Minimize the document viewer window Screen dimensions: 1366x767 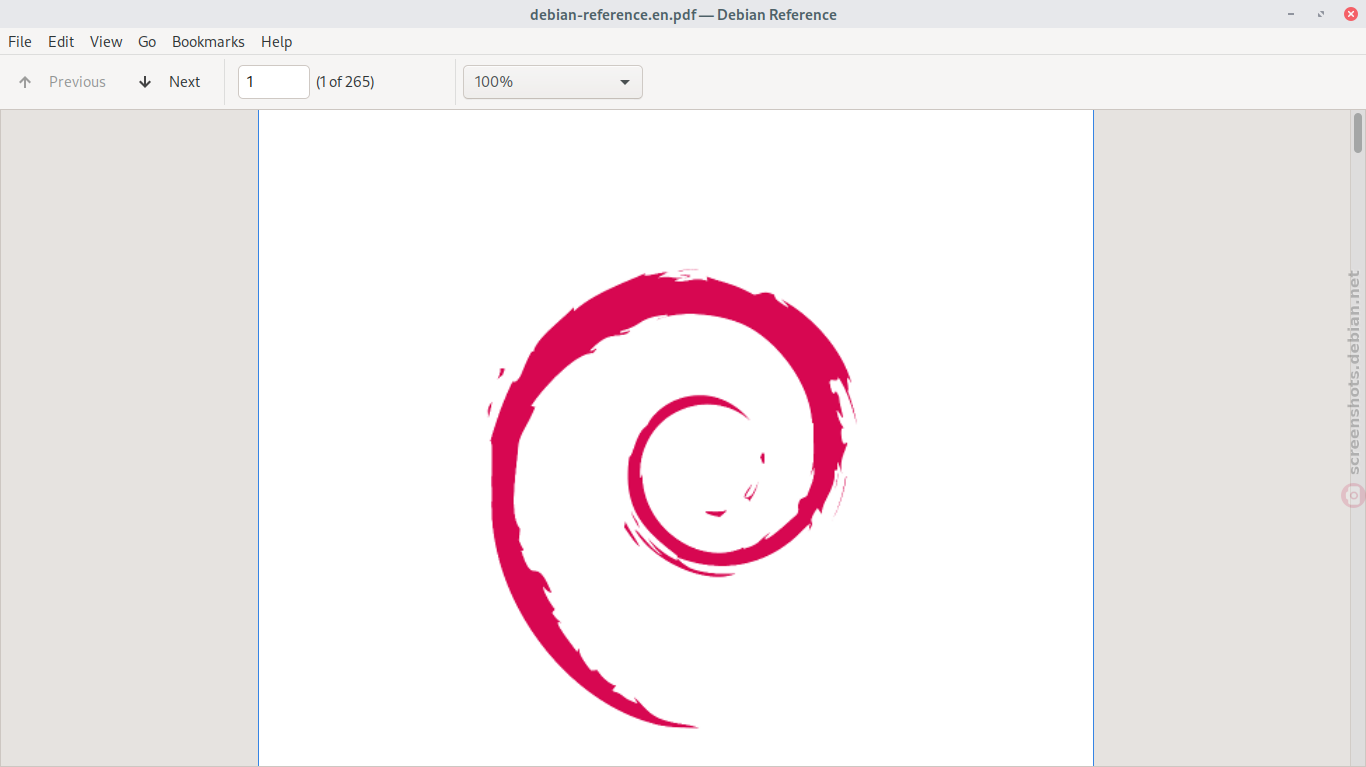(x=1292, y=14)
